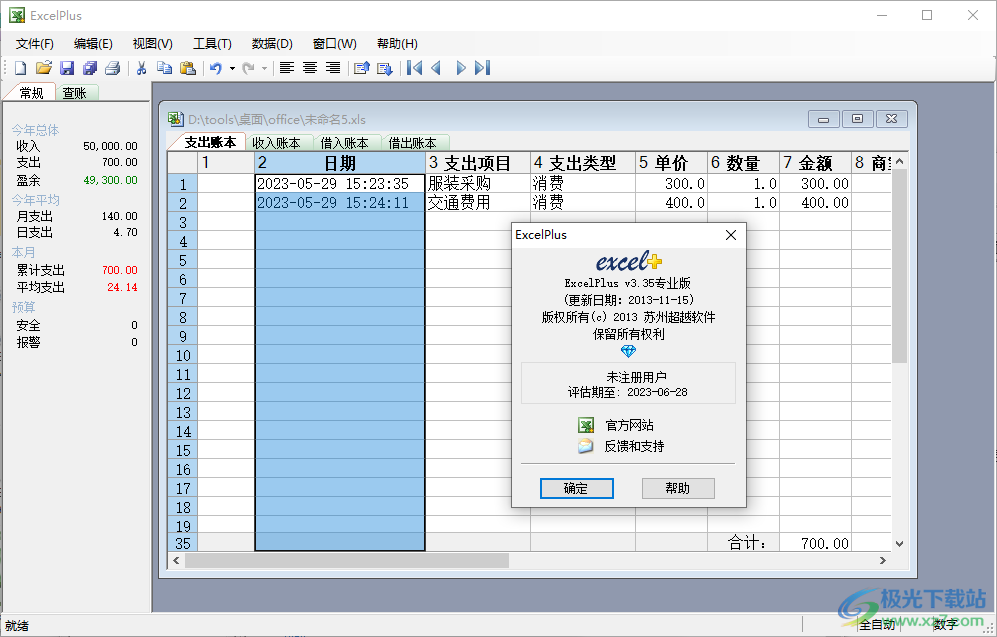
Task: Select date cell 2023-05-29 15:23:35
Action: (x=340, y=184)
